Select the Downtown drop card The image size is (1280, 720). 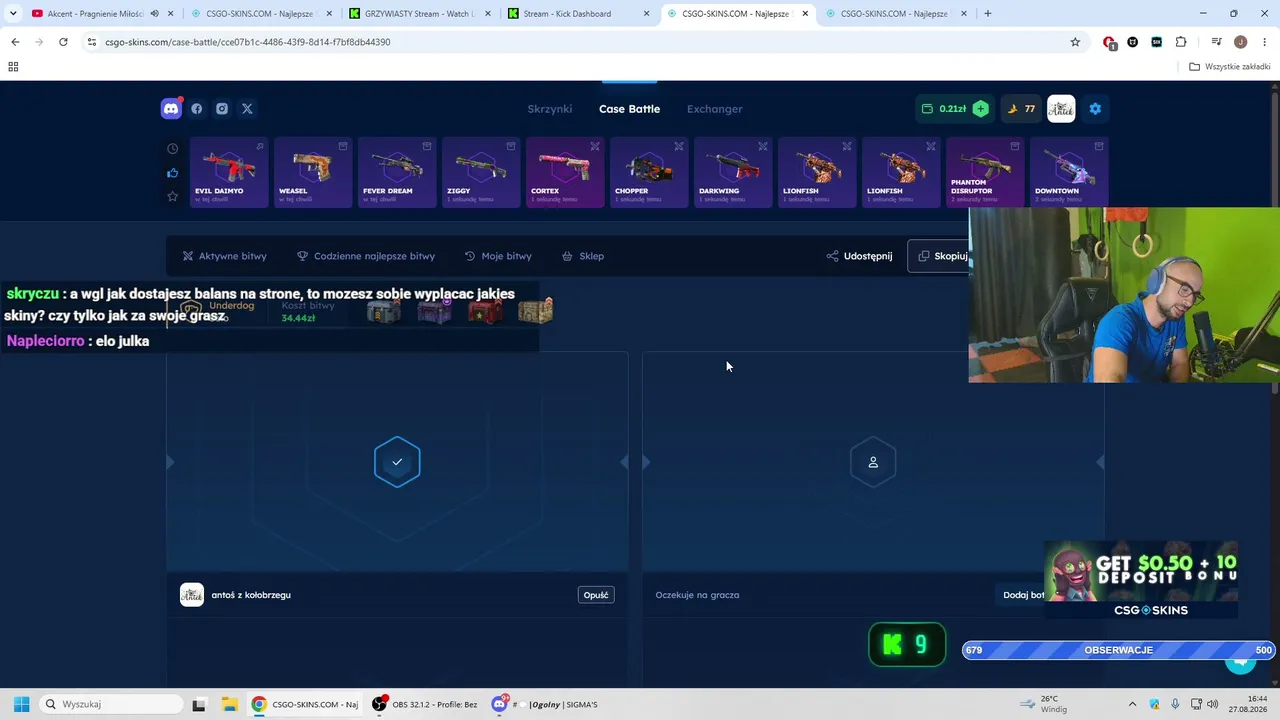1069,172
